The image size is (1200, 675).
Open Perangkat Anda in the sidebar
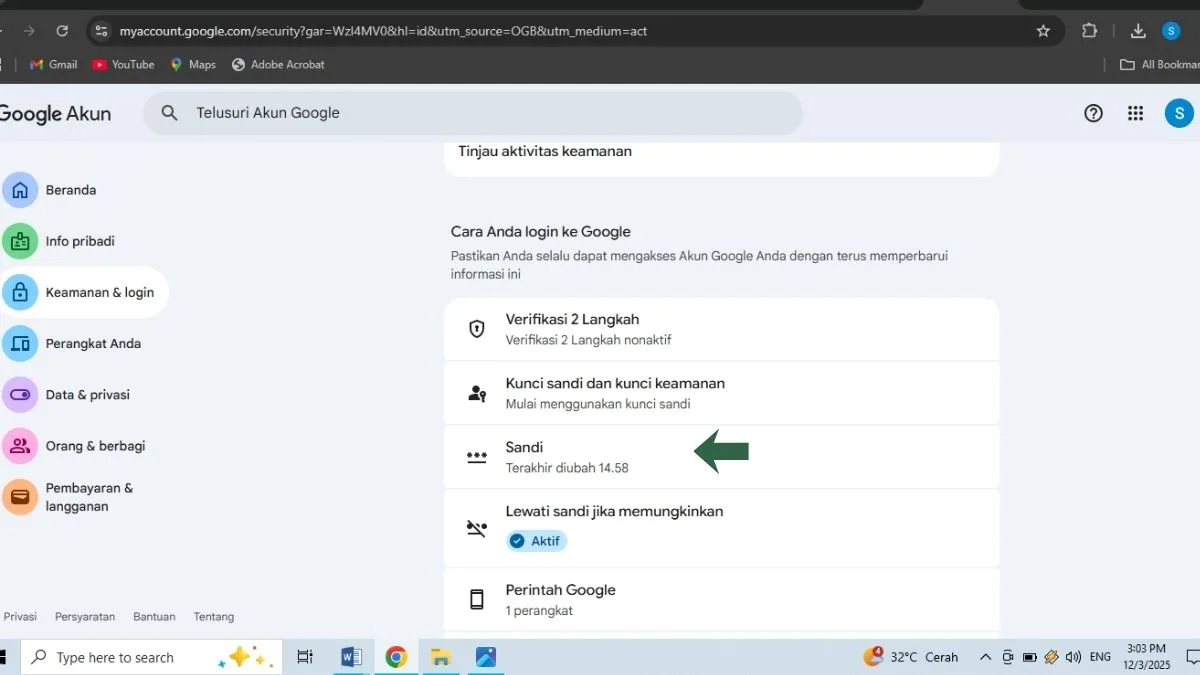[92, 343]
